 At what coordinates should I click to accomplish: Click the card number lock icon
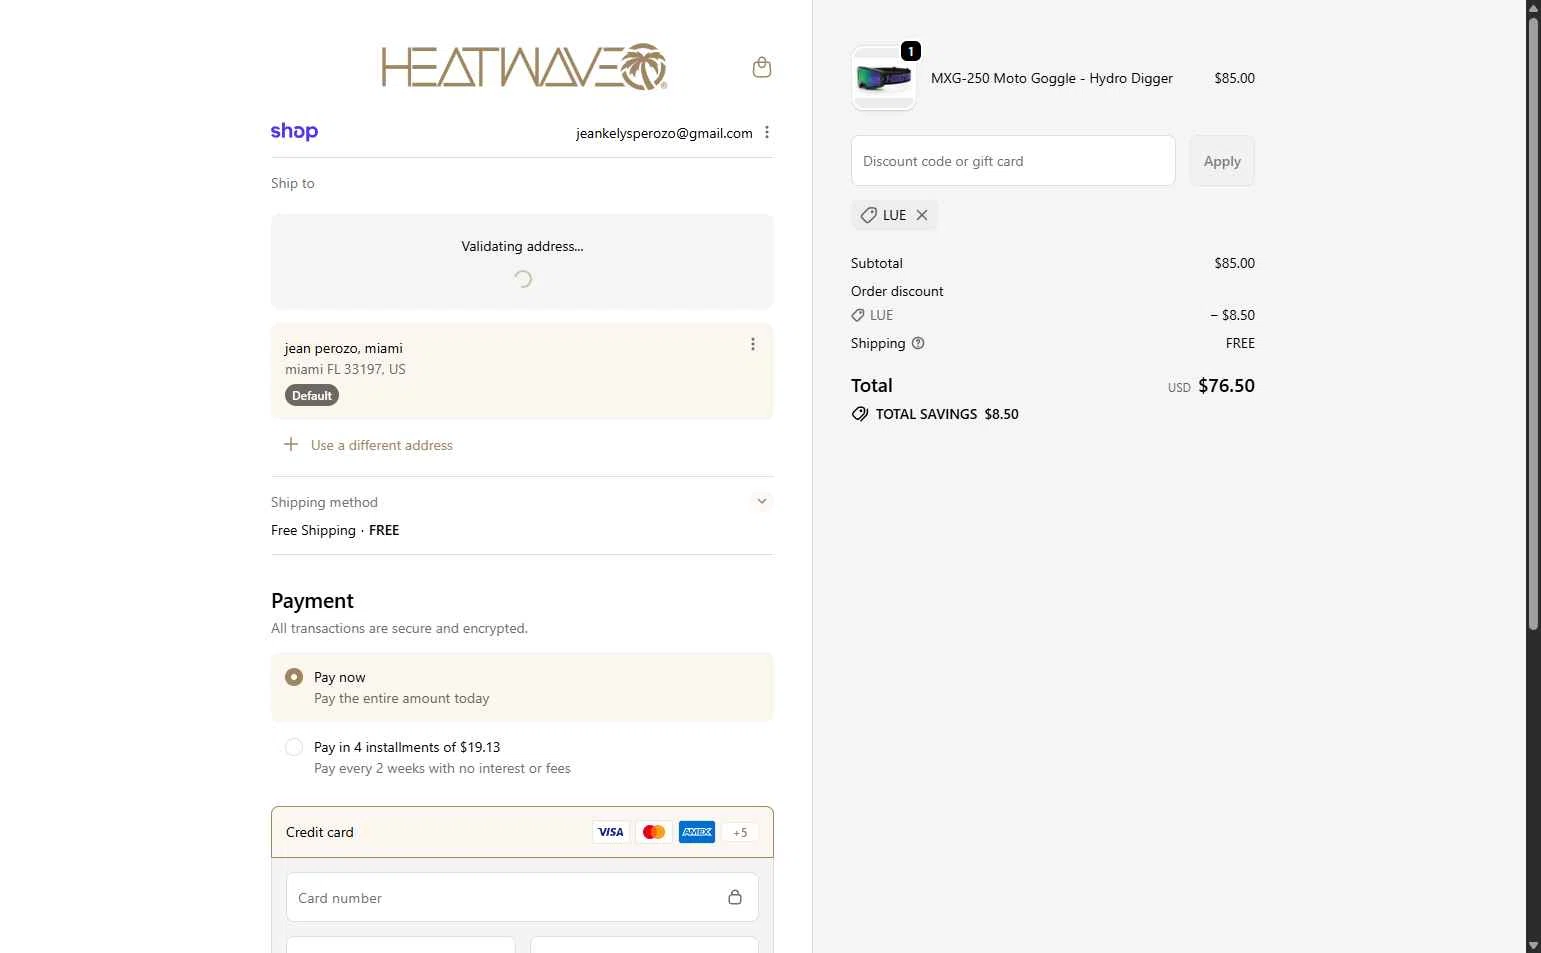[x=735, y=897]
